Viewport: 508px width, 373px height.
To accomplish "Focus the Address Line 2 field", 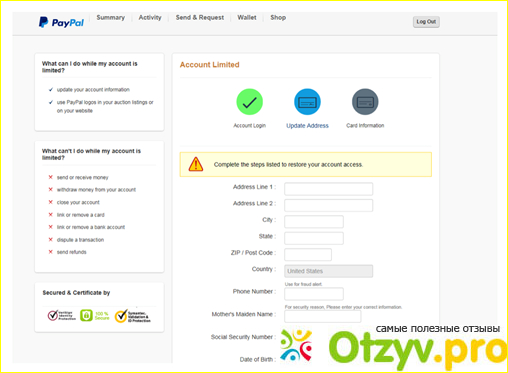I will (x=328, y=205).
